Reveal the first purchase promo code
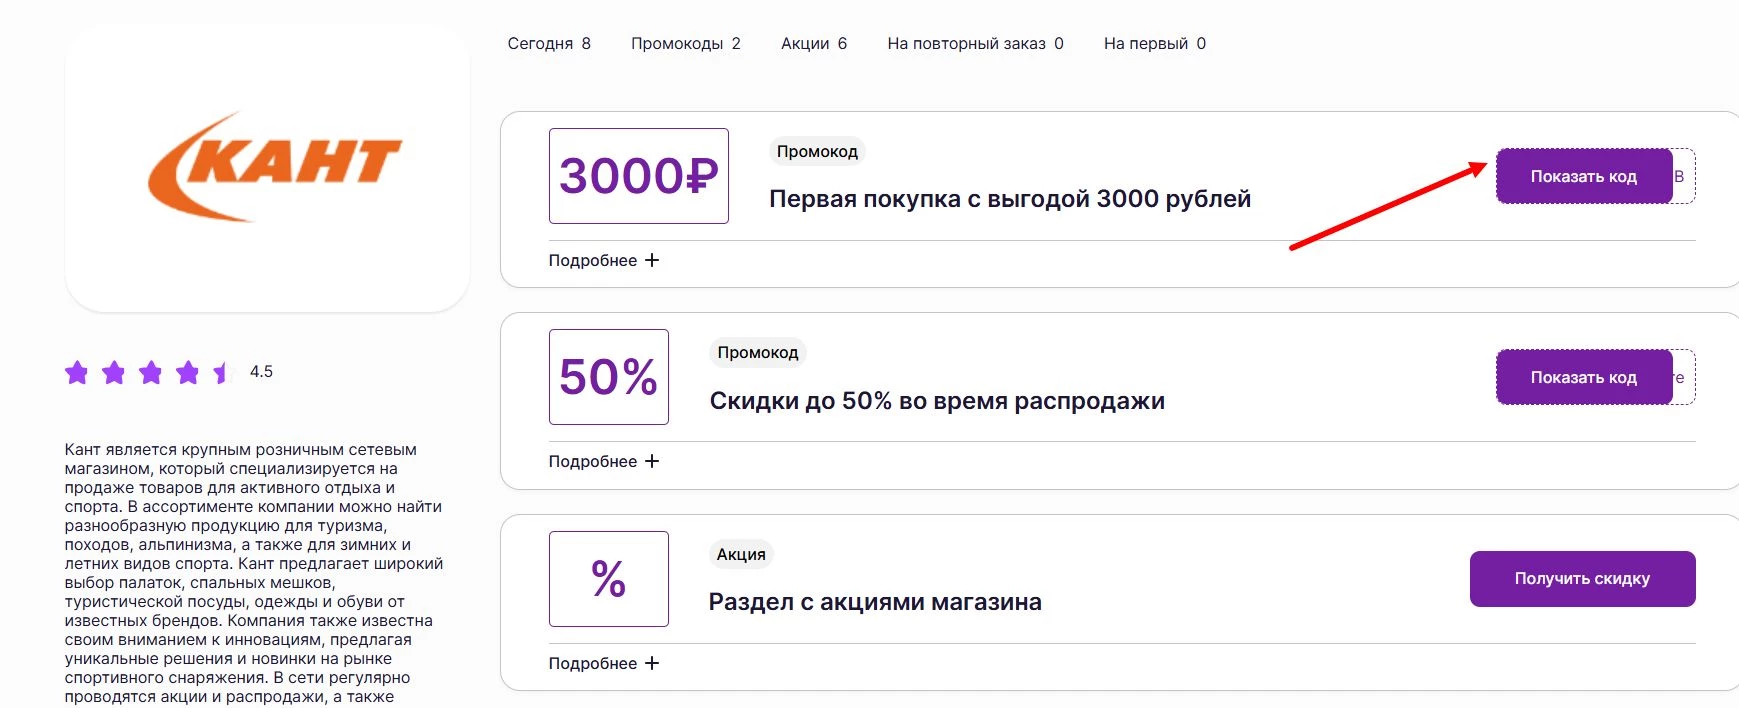 pyautogui.click(x=1583, y=175)
